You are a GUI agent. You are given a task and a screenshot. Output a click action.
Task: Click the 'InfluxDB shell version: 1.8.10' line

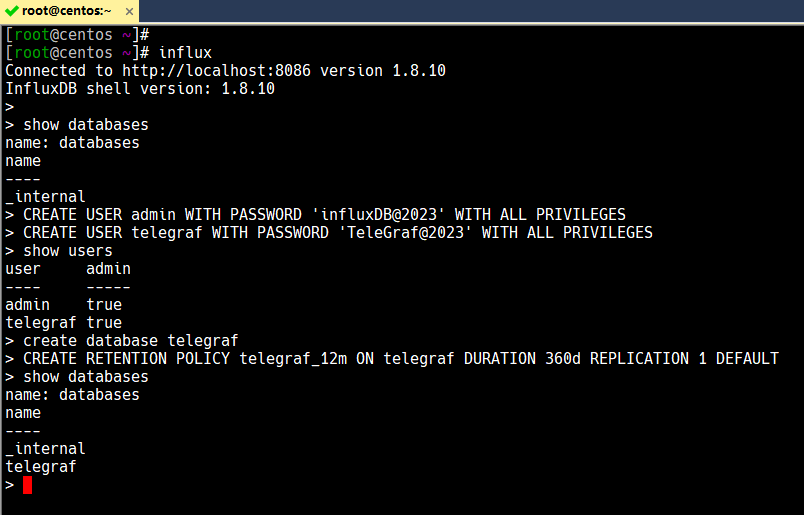(140, 89)
